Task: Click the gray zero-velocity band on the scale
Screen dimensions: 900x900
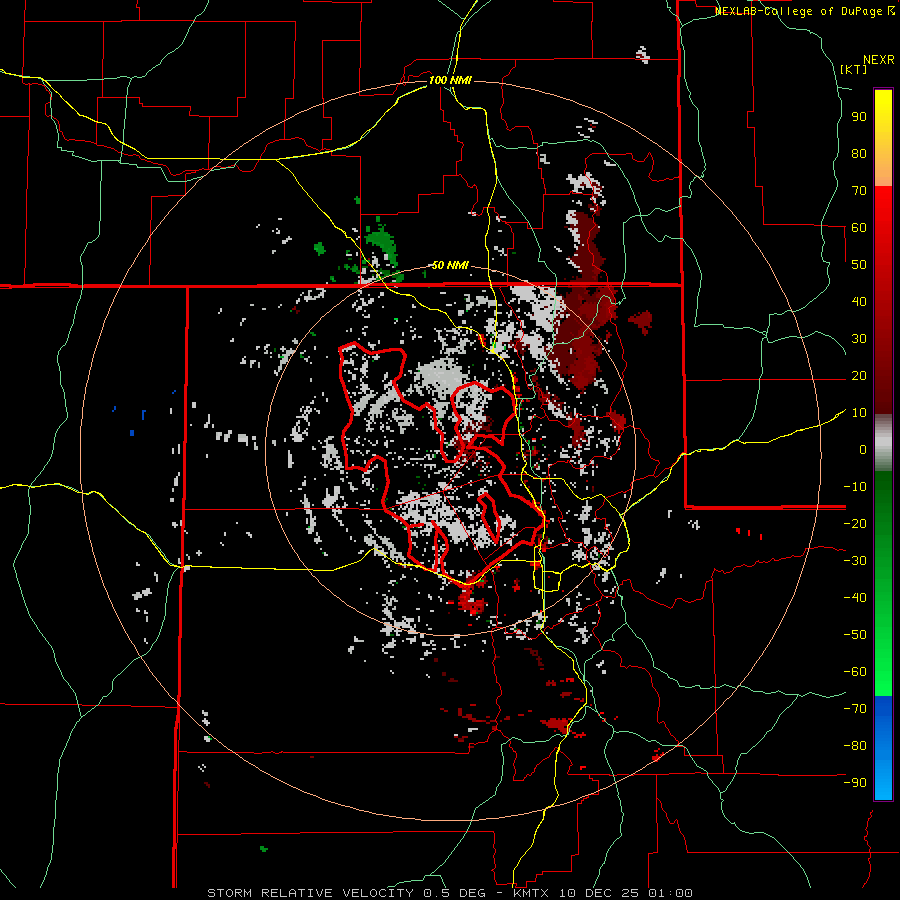Action: 883,443
